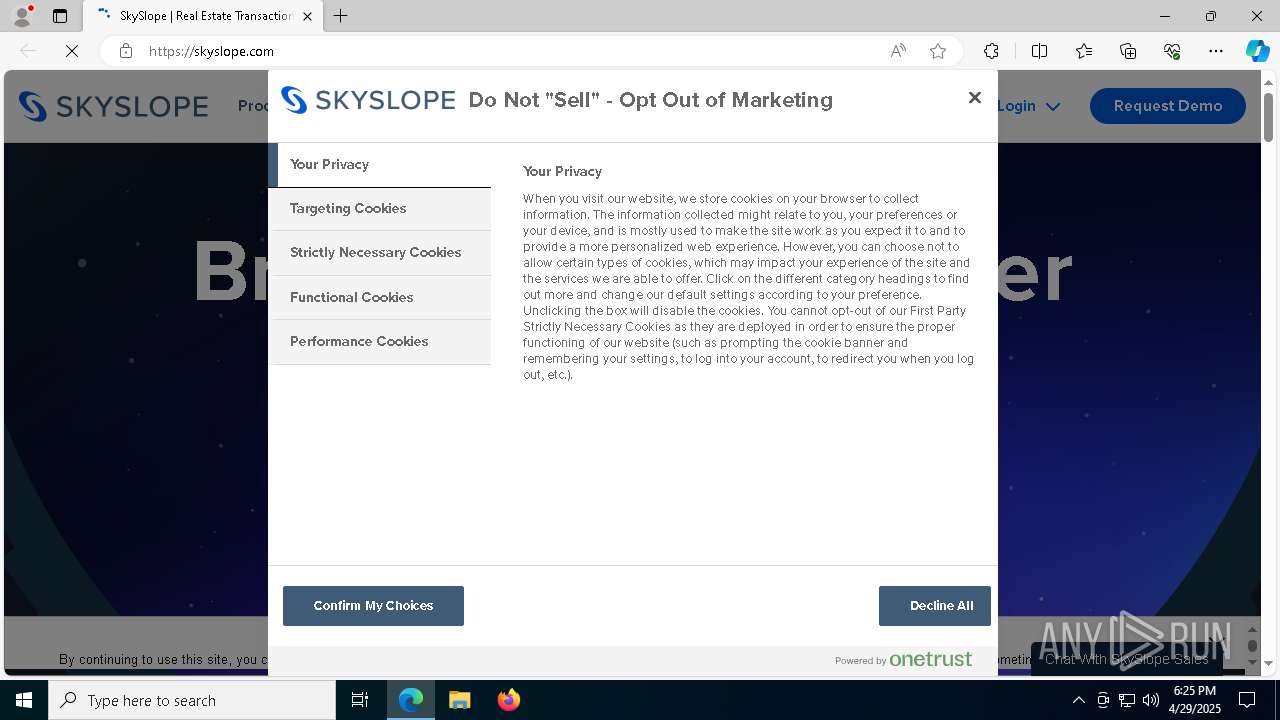
Task: Open the Performance Cookies tab
Action: [380, 342]
